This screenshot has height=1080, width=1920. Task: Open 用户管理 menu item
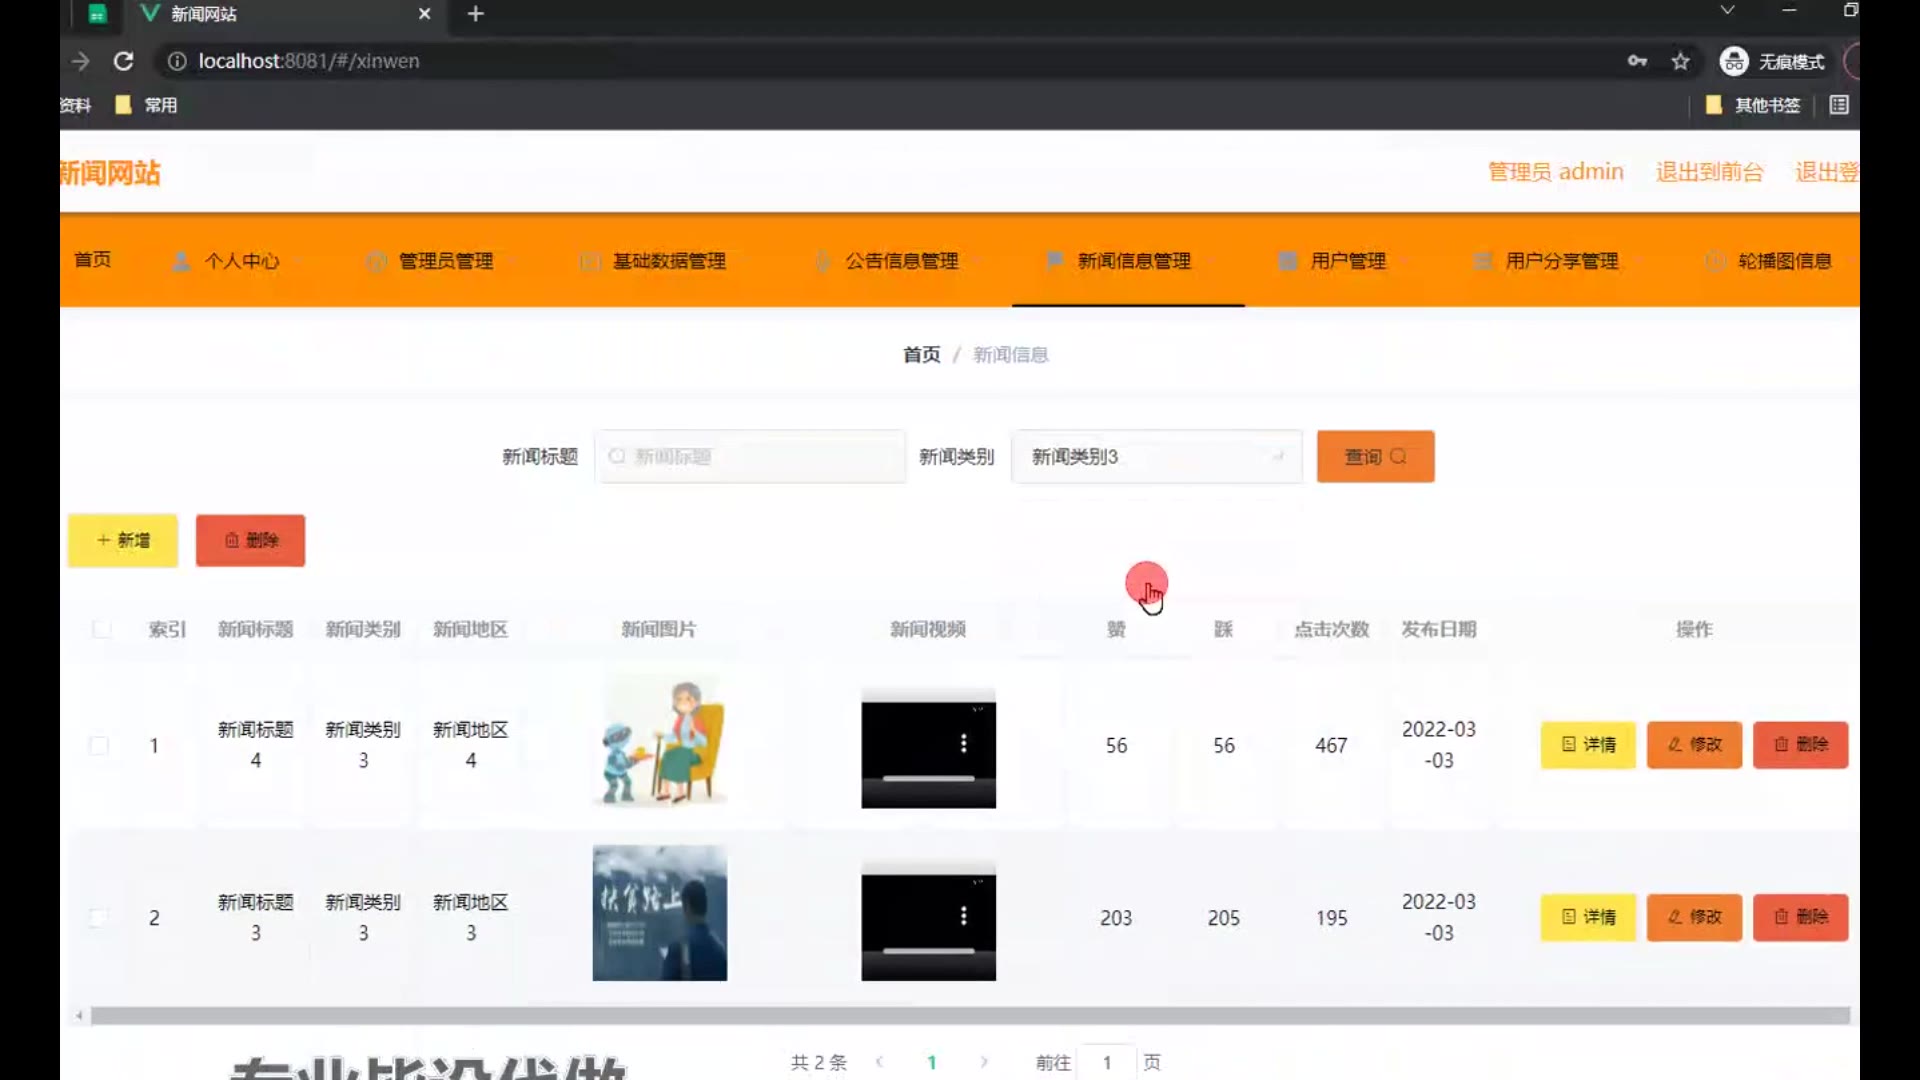point(1347,261)
